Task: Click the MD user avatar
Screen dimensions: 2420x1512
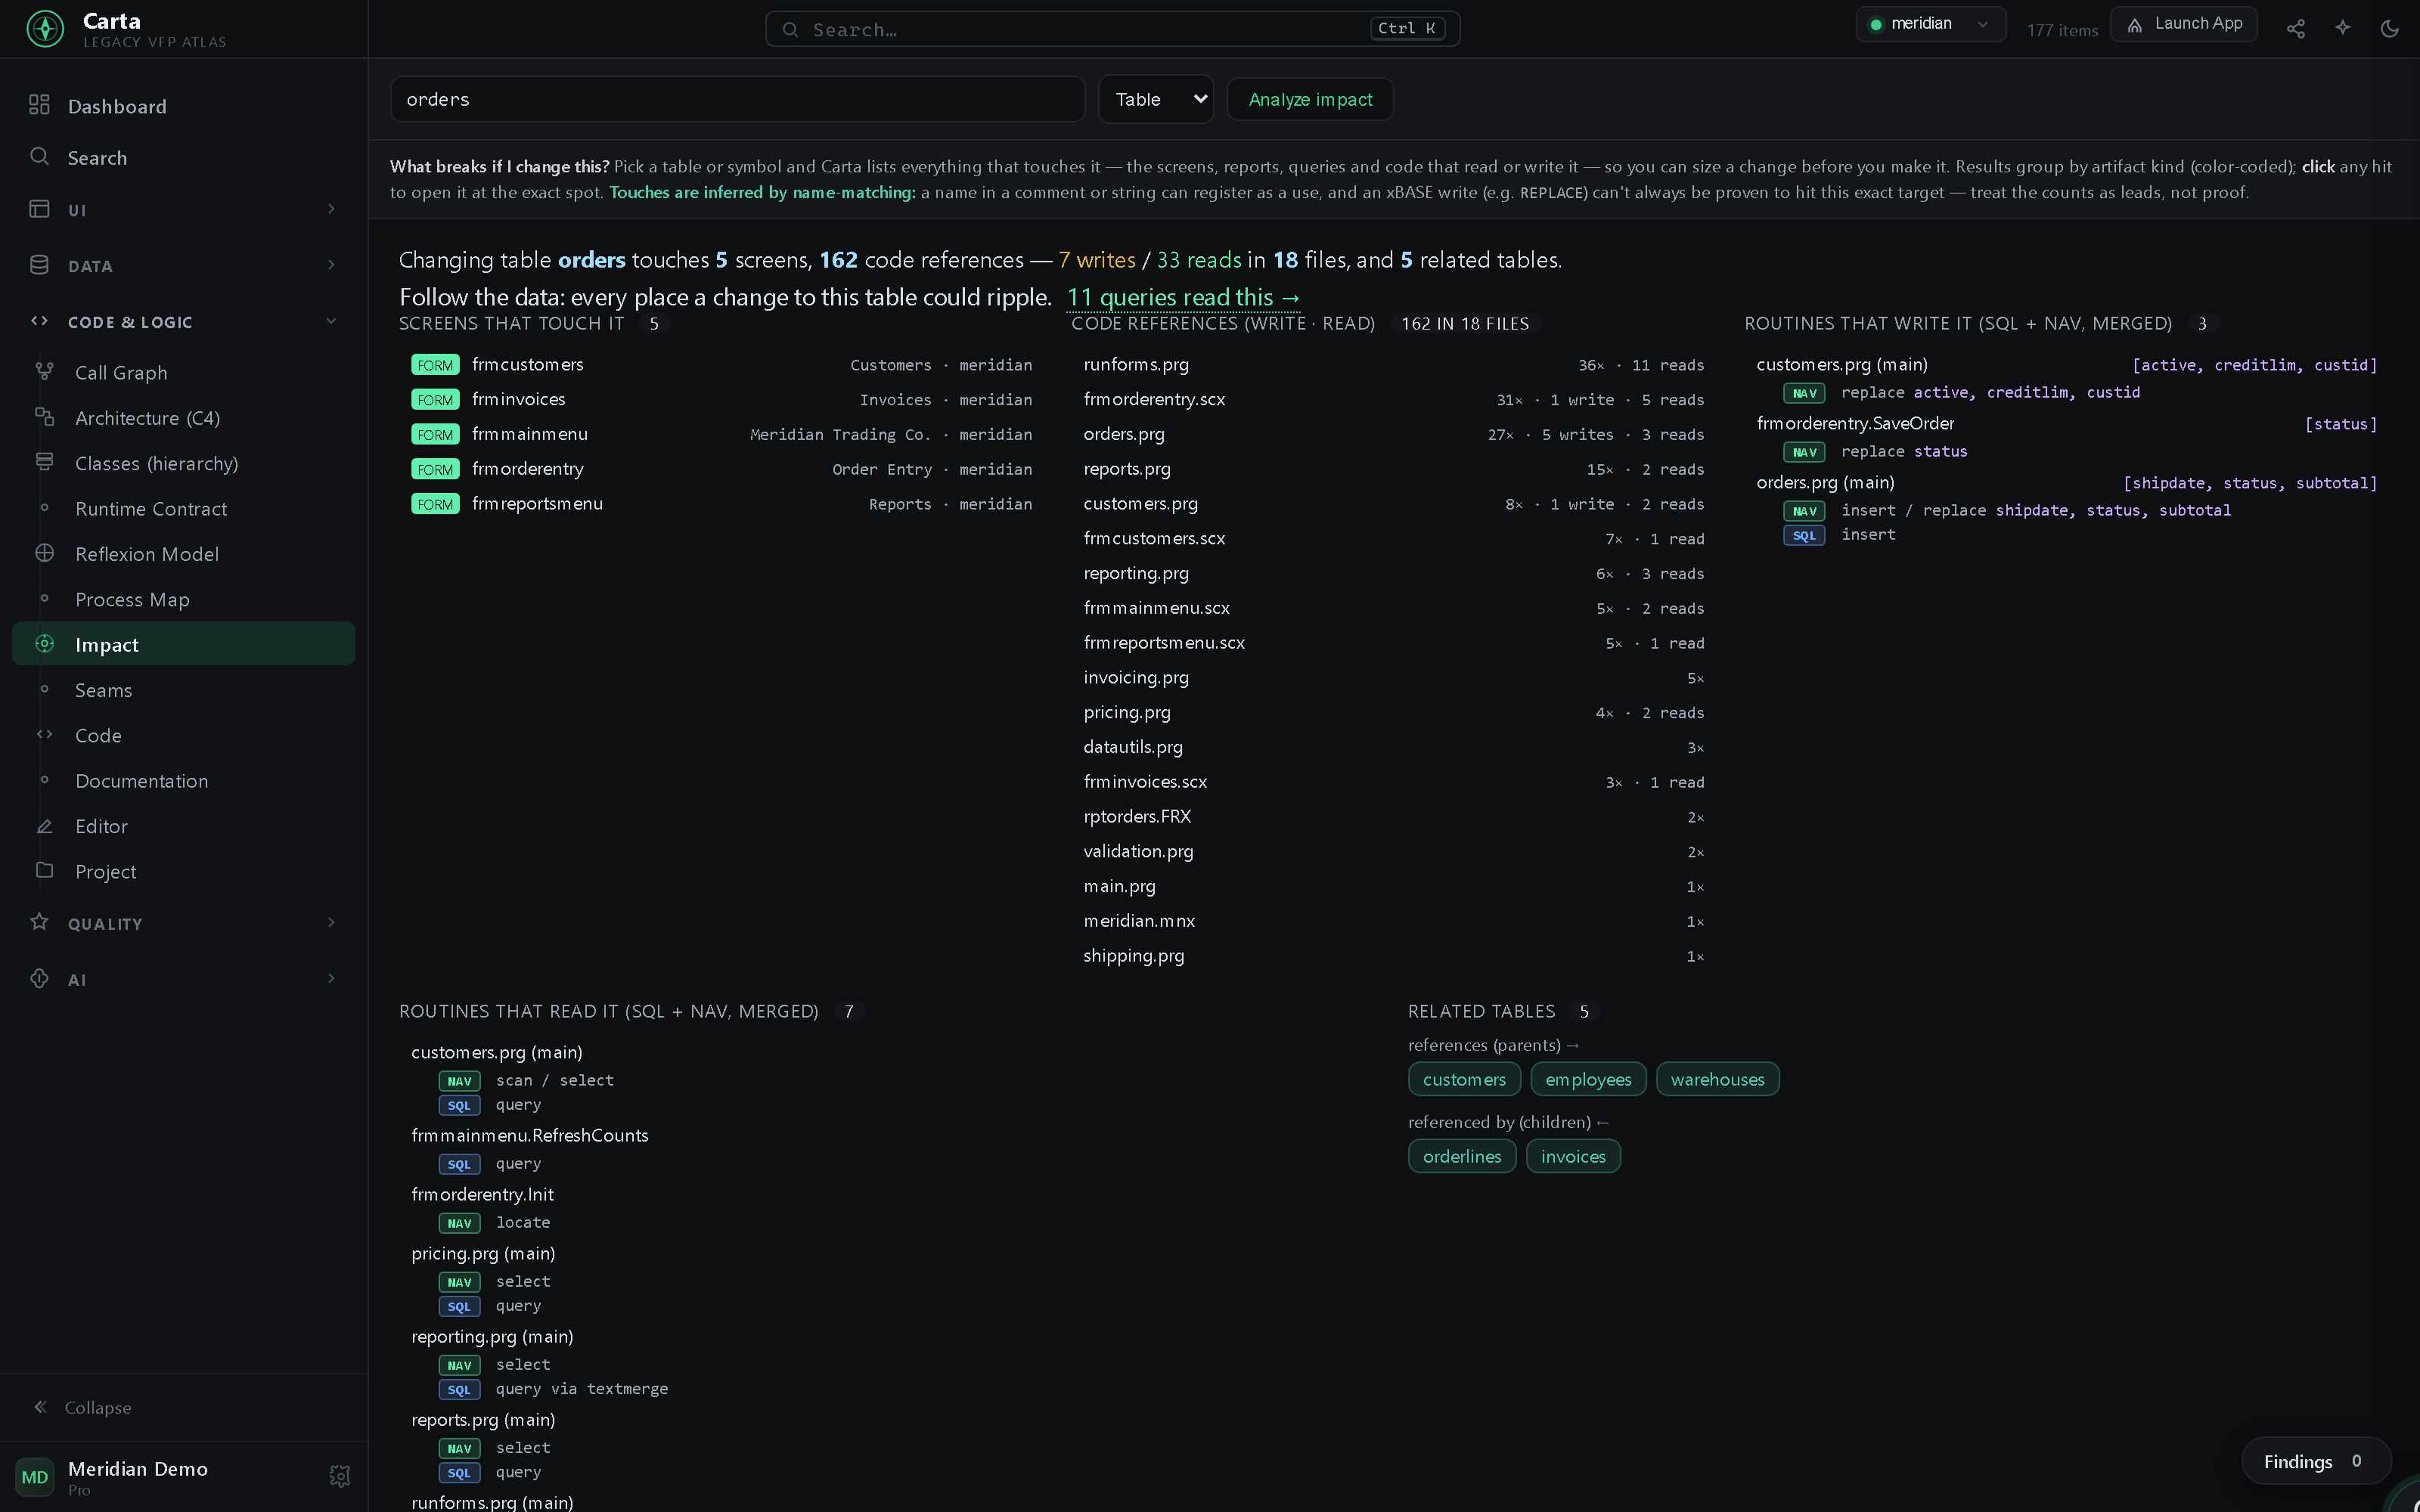Action: pyautogui.click(x=35, y=1477)
